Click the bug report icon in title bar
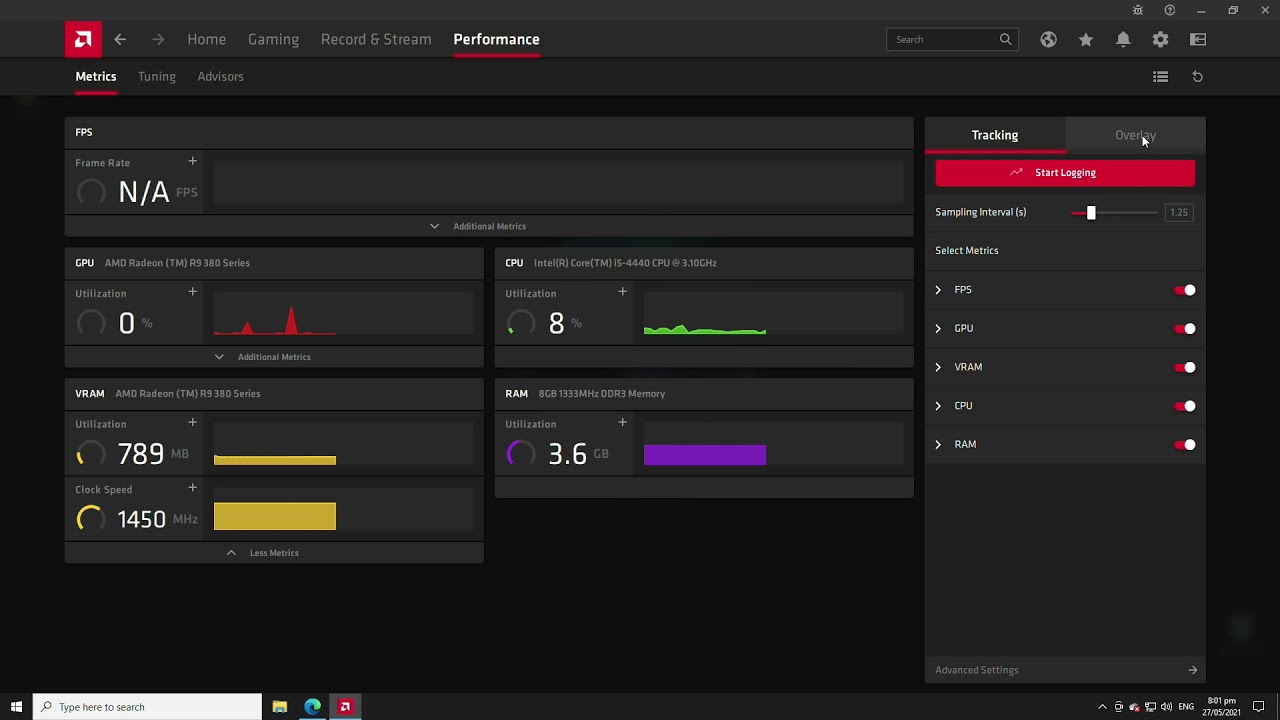This screenshot has height=720, width=1280. 1138,10
